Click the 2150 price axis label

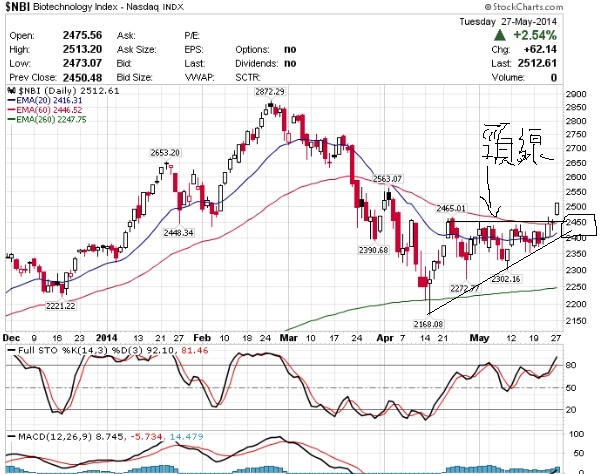pyautogui.click(x=576, y=321)
